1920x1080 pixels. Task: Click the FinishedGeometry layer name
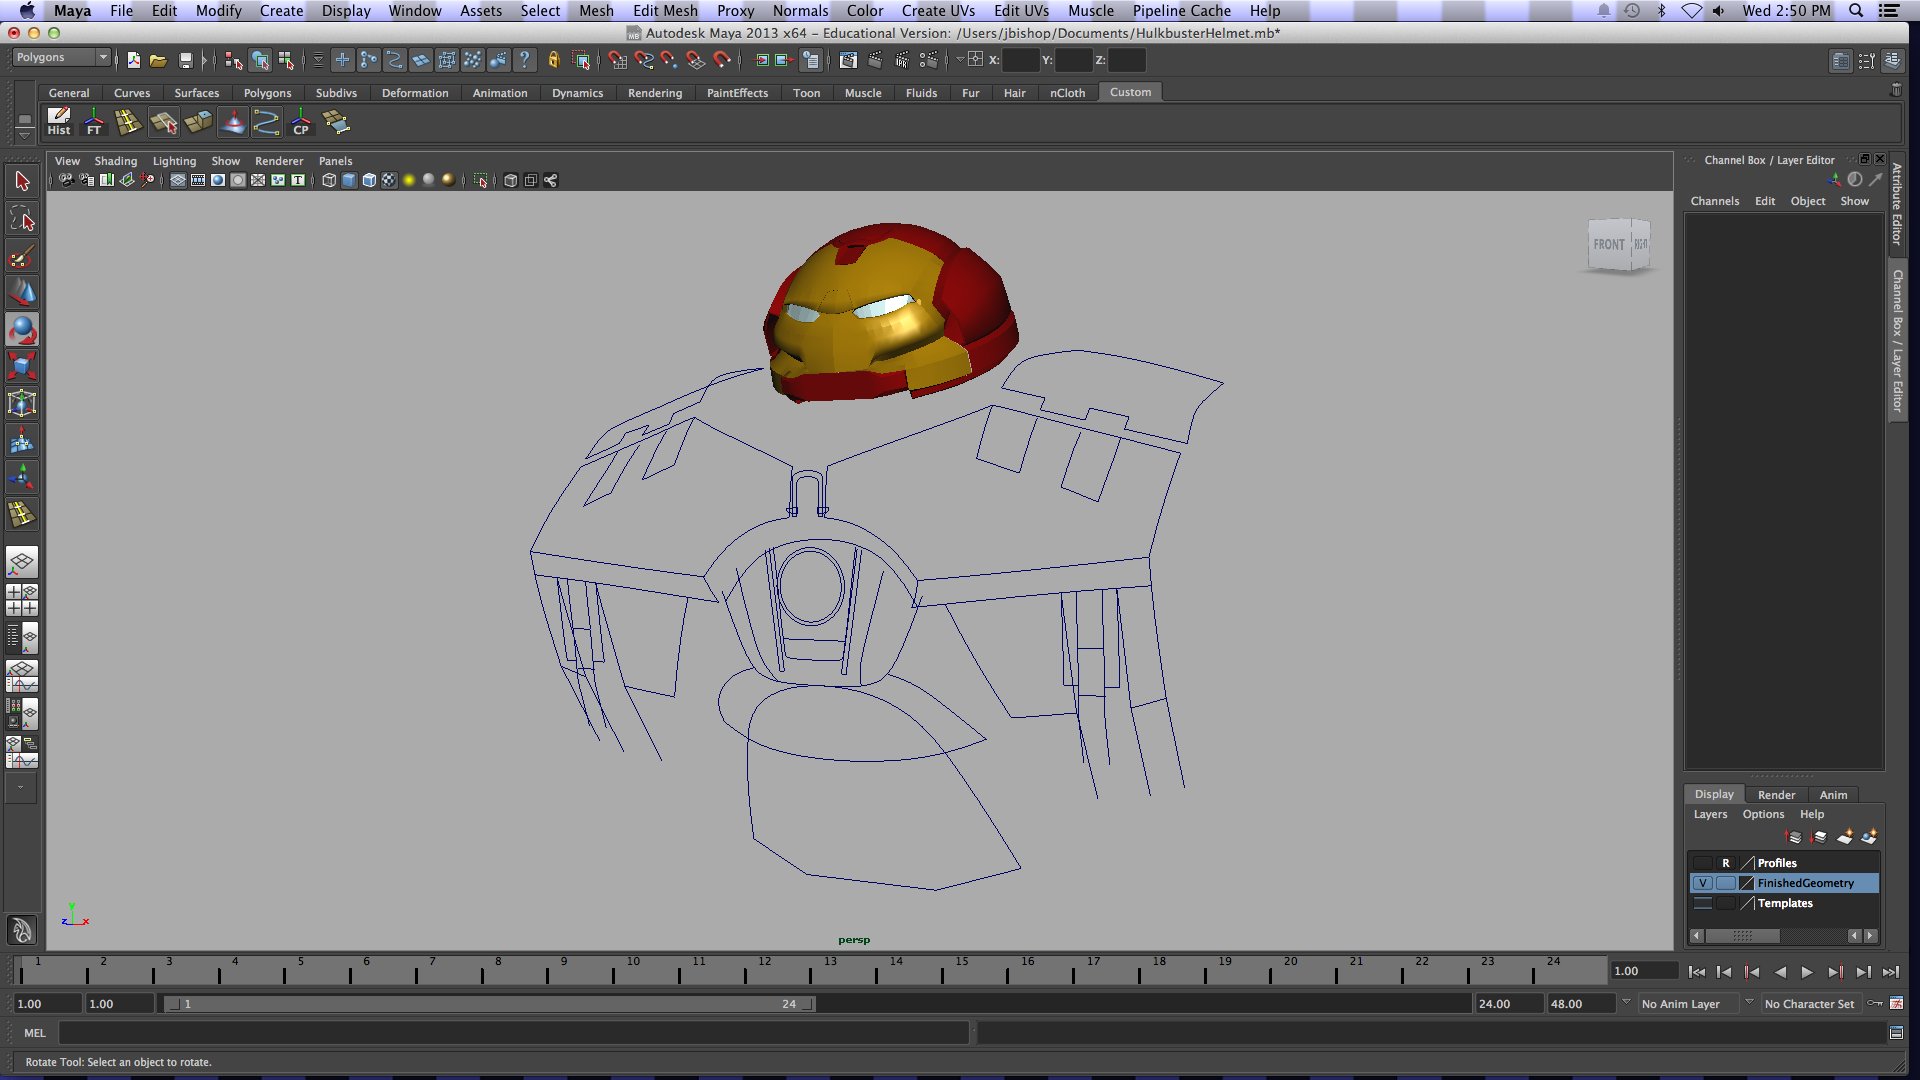pos(1805,883)
